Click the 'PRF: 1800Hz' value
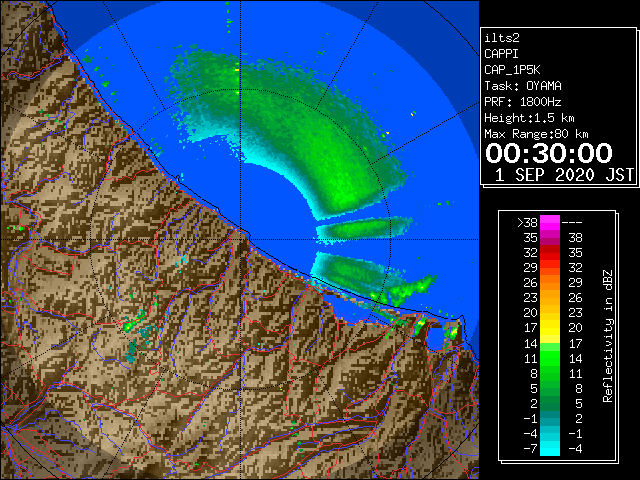Image resolution: width=640 pixels, height=480 pixels. pyautogui.click(x=523, y=102)
